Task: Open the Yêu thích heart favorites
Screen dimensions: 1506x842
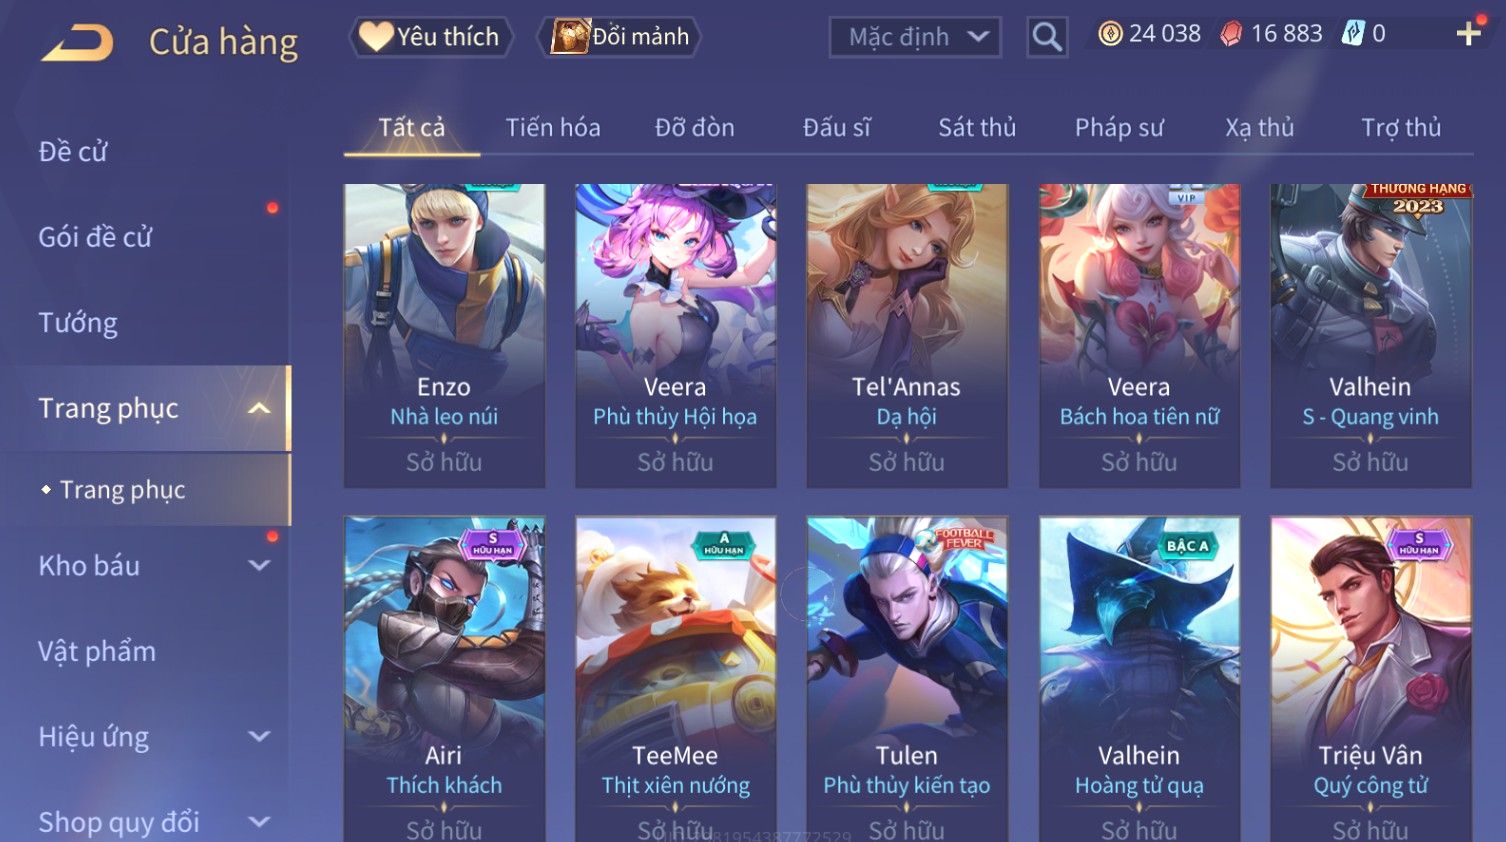Action: click(x=430, y=37)
